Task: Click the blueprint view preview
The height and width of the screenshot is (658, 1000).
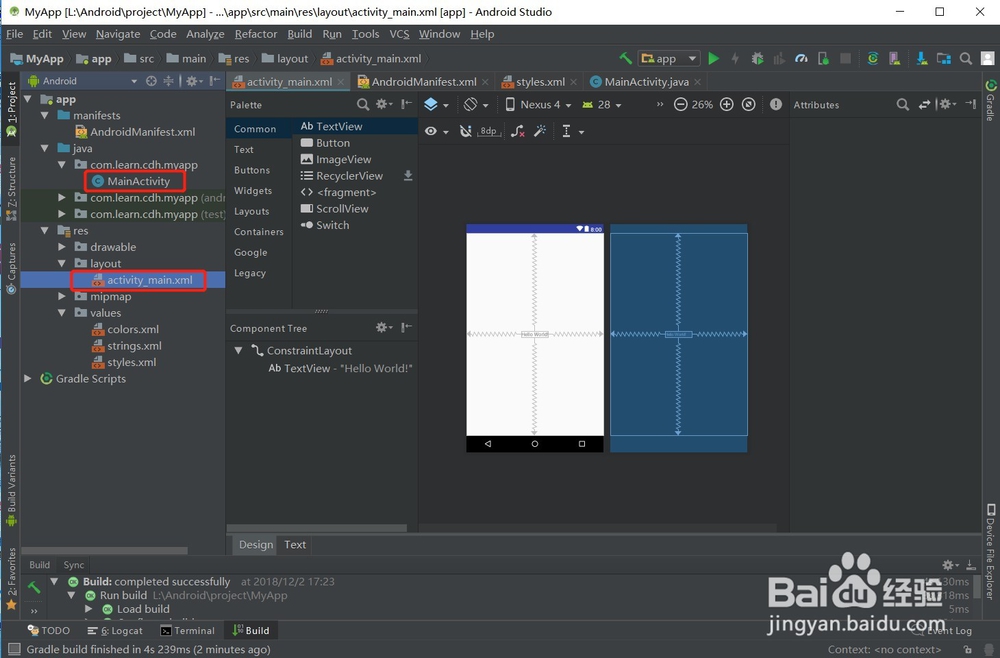Action: (679, 338)
